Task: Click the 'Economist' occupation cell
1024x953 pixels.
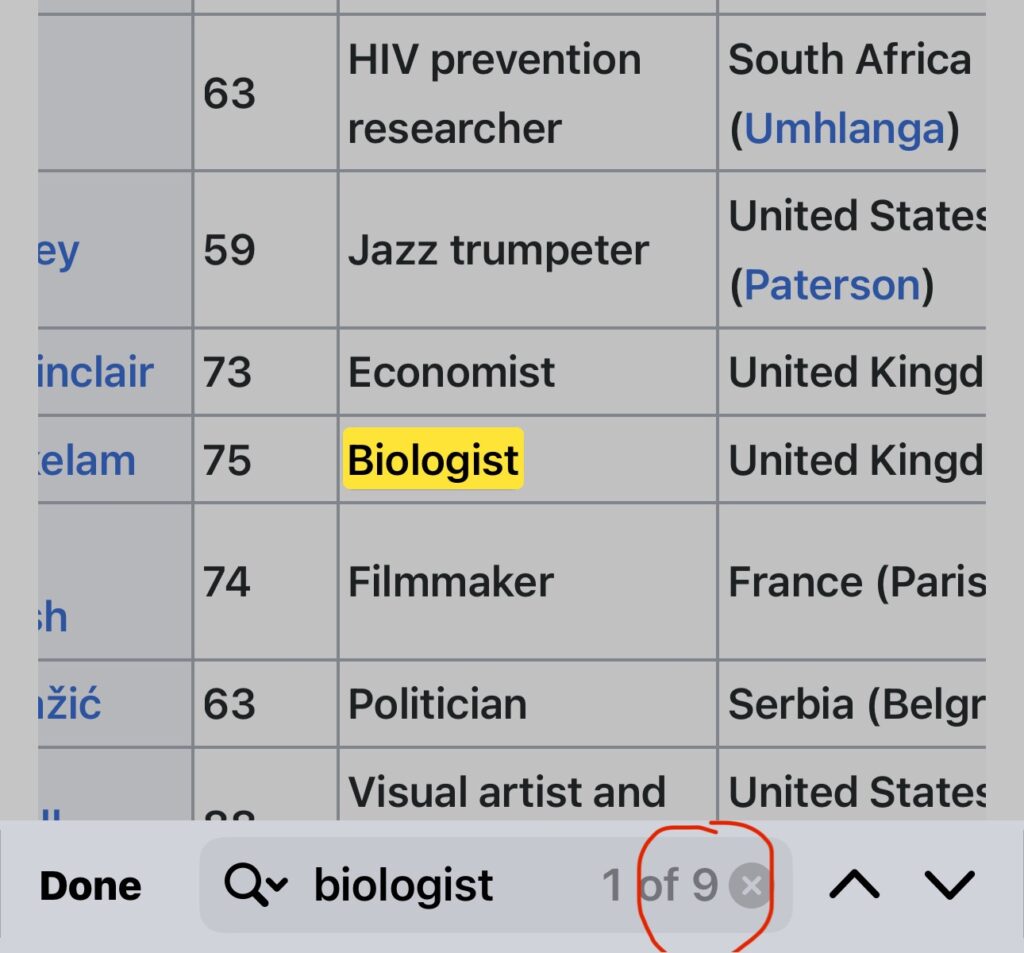Action: click(x=451, y=372)
